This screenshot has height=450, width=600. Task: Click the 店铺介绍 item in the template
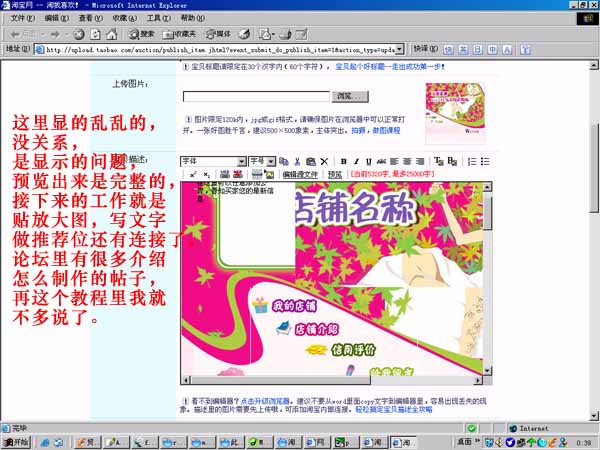pos(317,329)
